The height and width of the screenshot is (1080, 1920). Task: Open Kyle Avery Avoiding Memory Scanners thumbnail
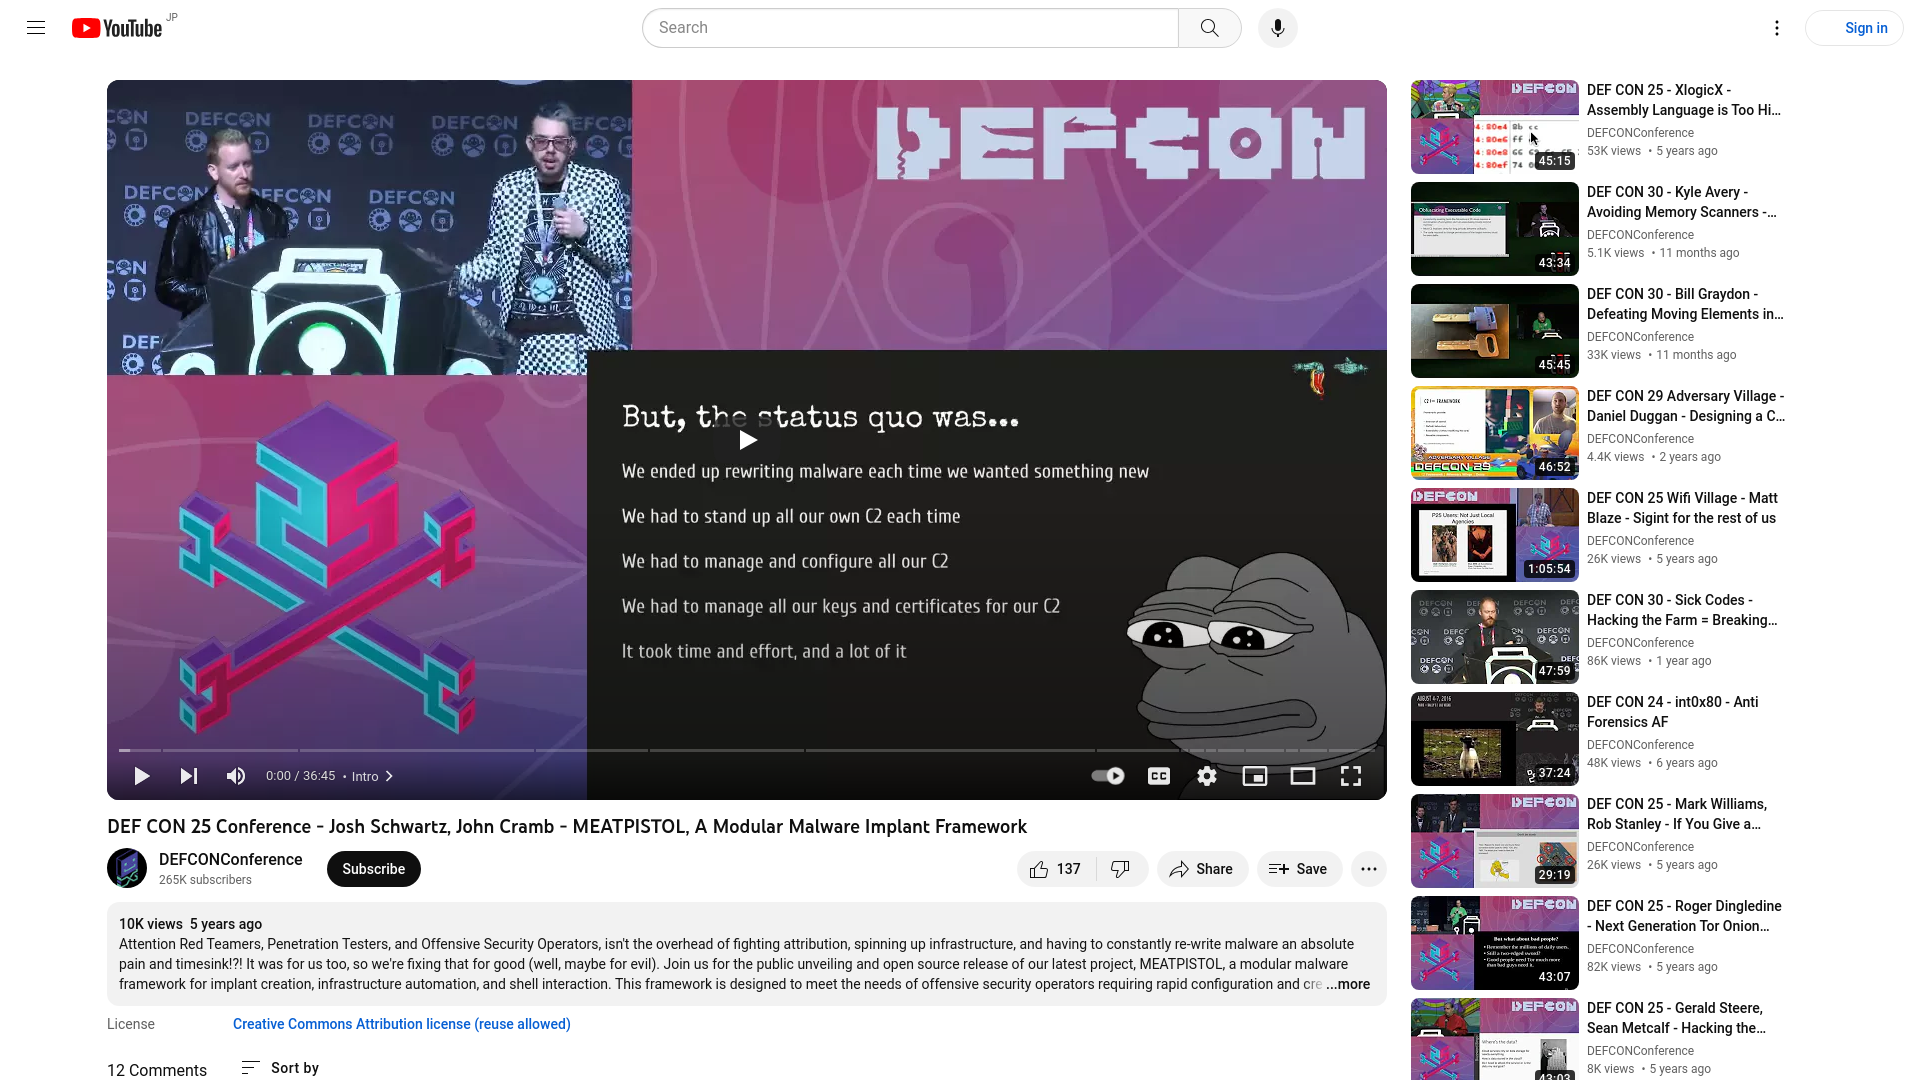pos(1495,229)
